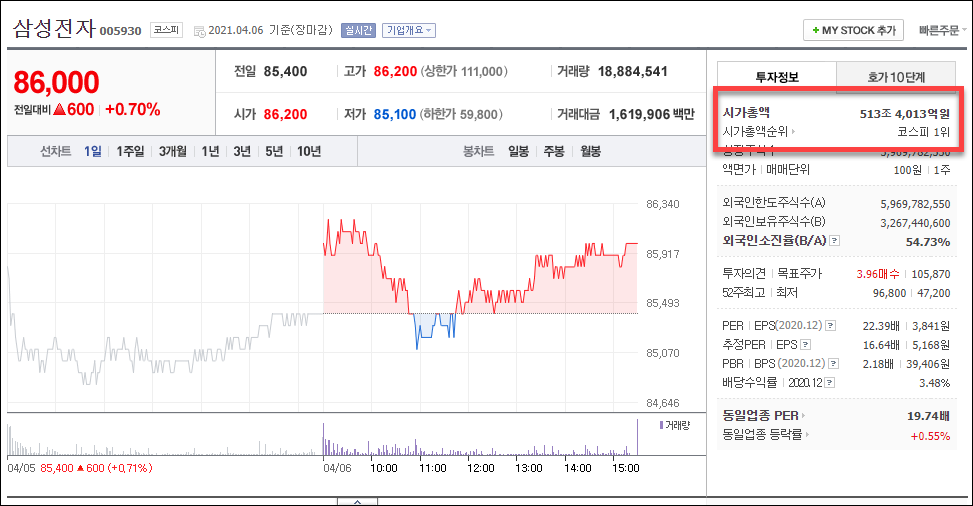Toggle the 실시간 real-time button

358,30
